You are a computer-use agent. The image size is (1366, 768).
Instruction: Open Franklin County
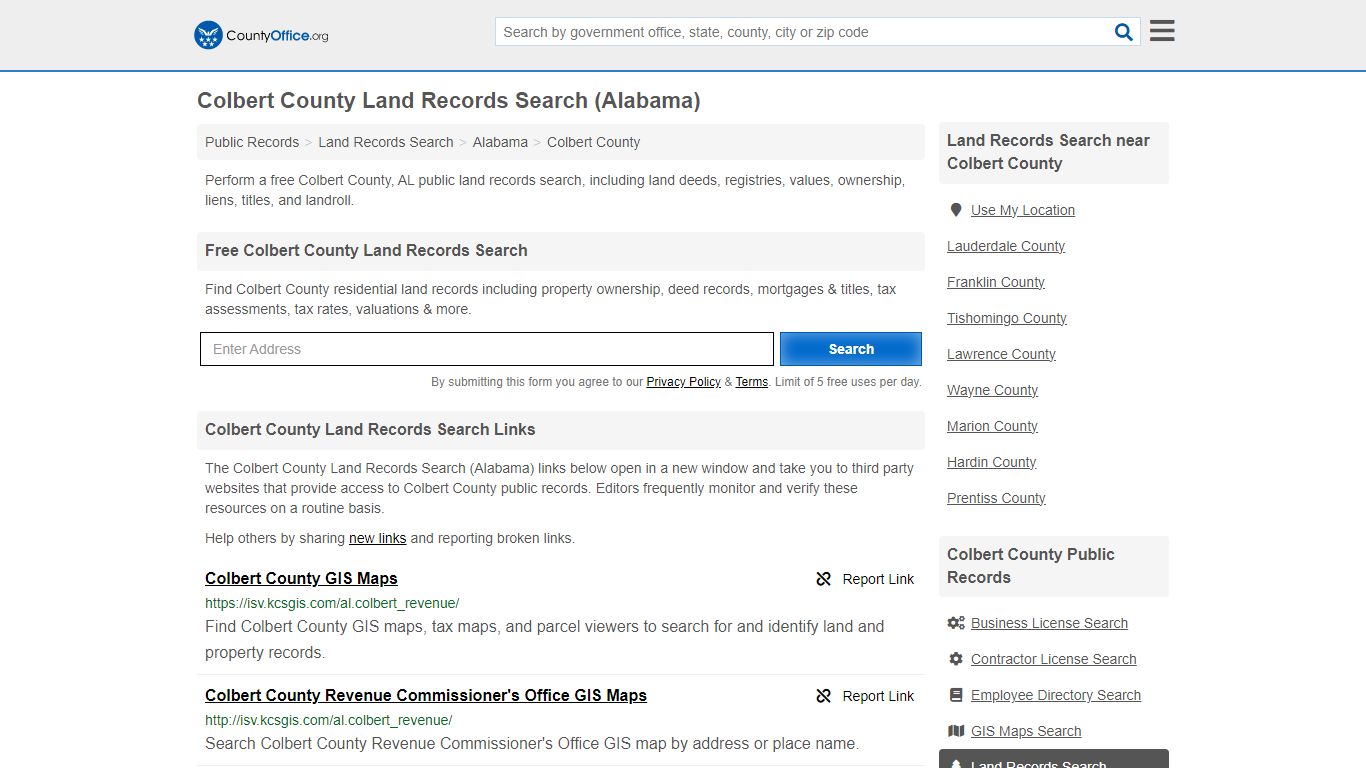[996, 282]
